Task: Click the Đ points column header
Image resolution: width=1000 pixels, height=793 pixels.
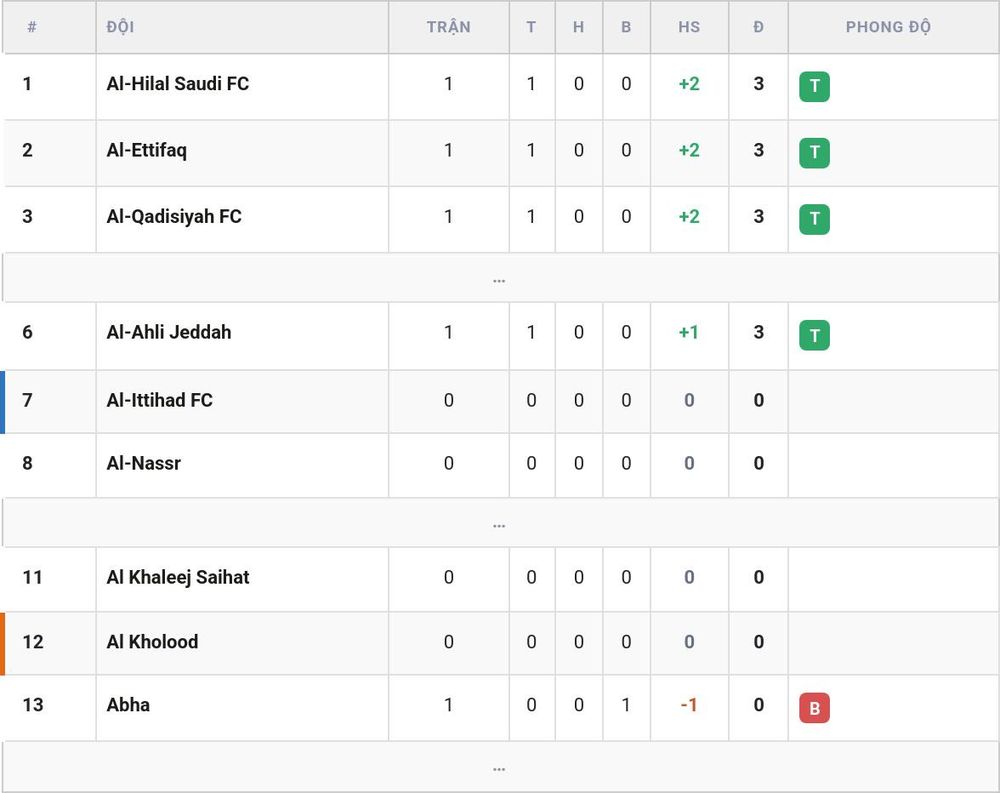Action: 758,27
